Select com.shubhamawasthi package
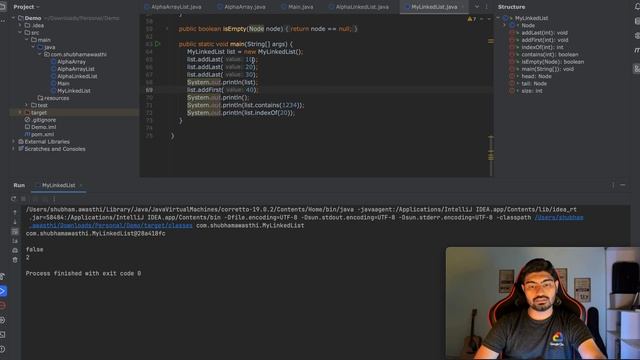Screen dimensions: 640x360 click(78, 55)
